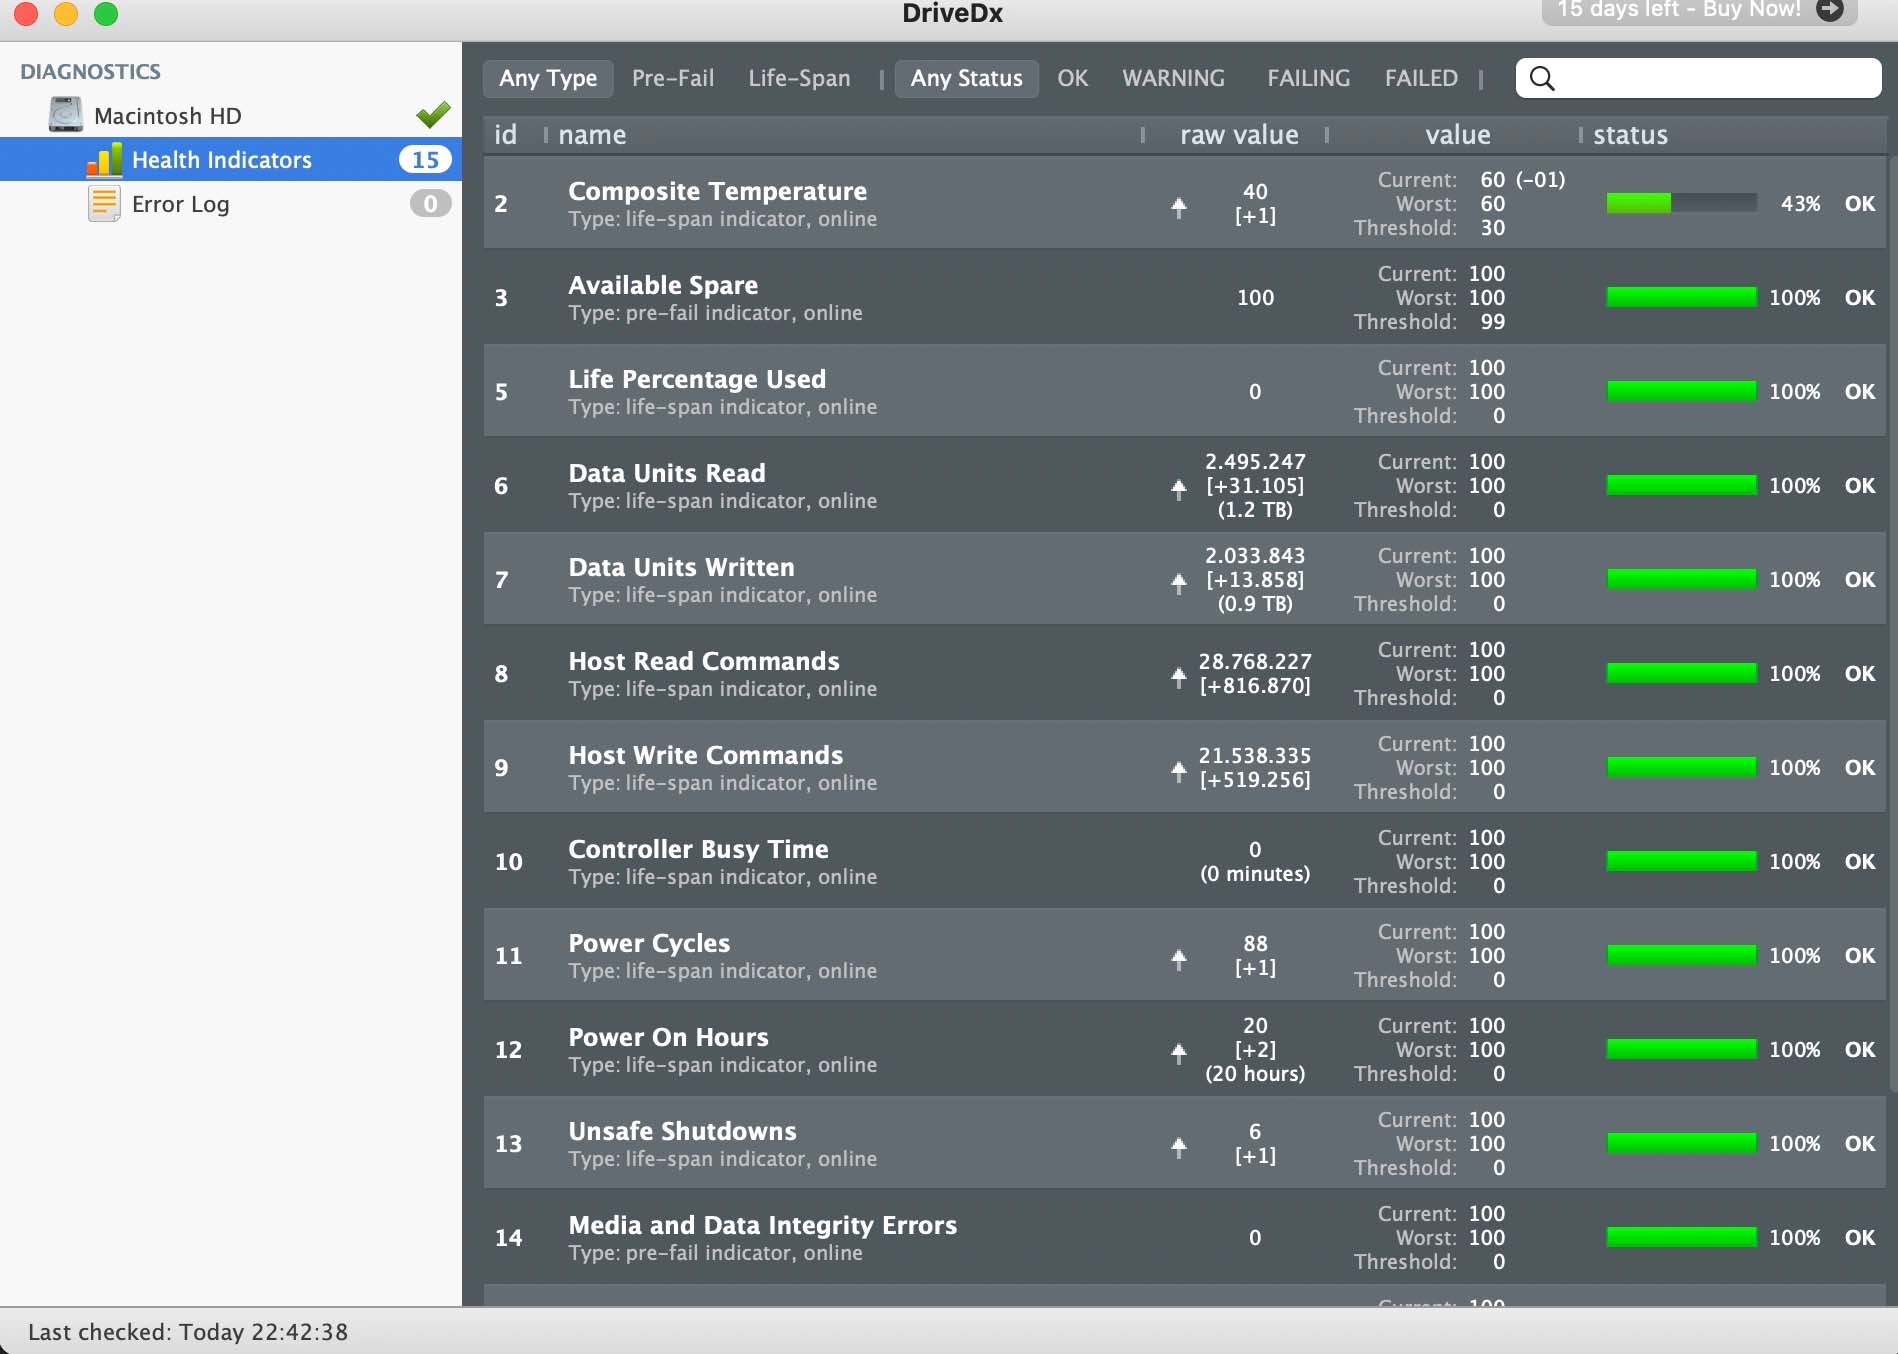Click the up arrow on Data Units Written row
This screenshot has width=1898, height=1354.
click(x=1179, y=583)
